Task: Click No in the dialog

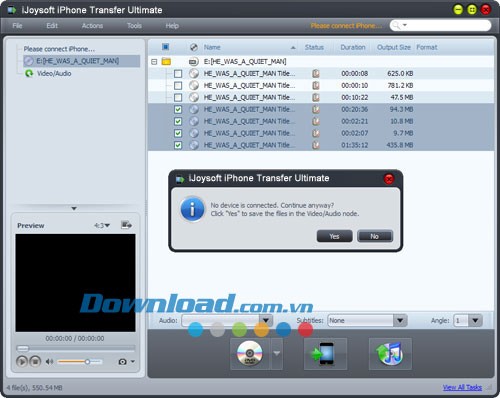Action: coord(375,236)
